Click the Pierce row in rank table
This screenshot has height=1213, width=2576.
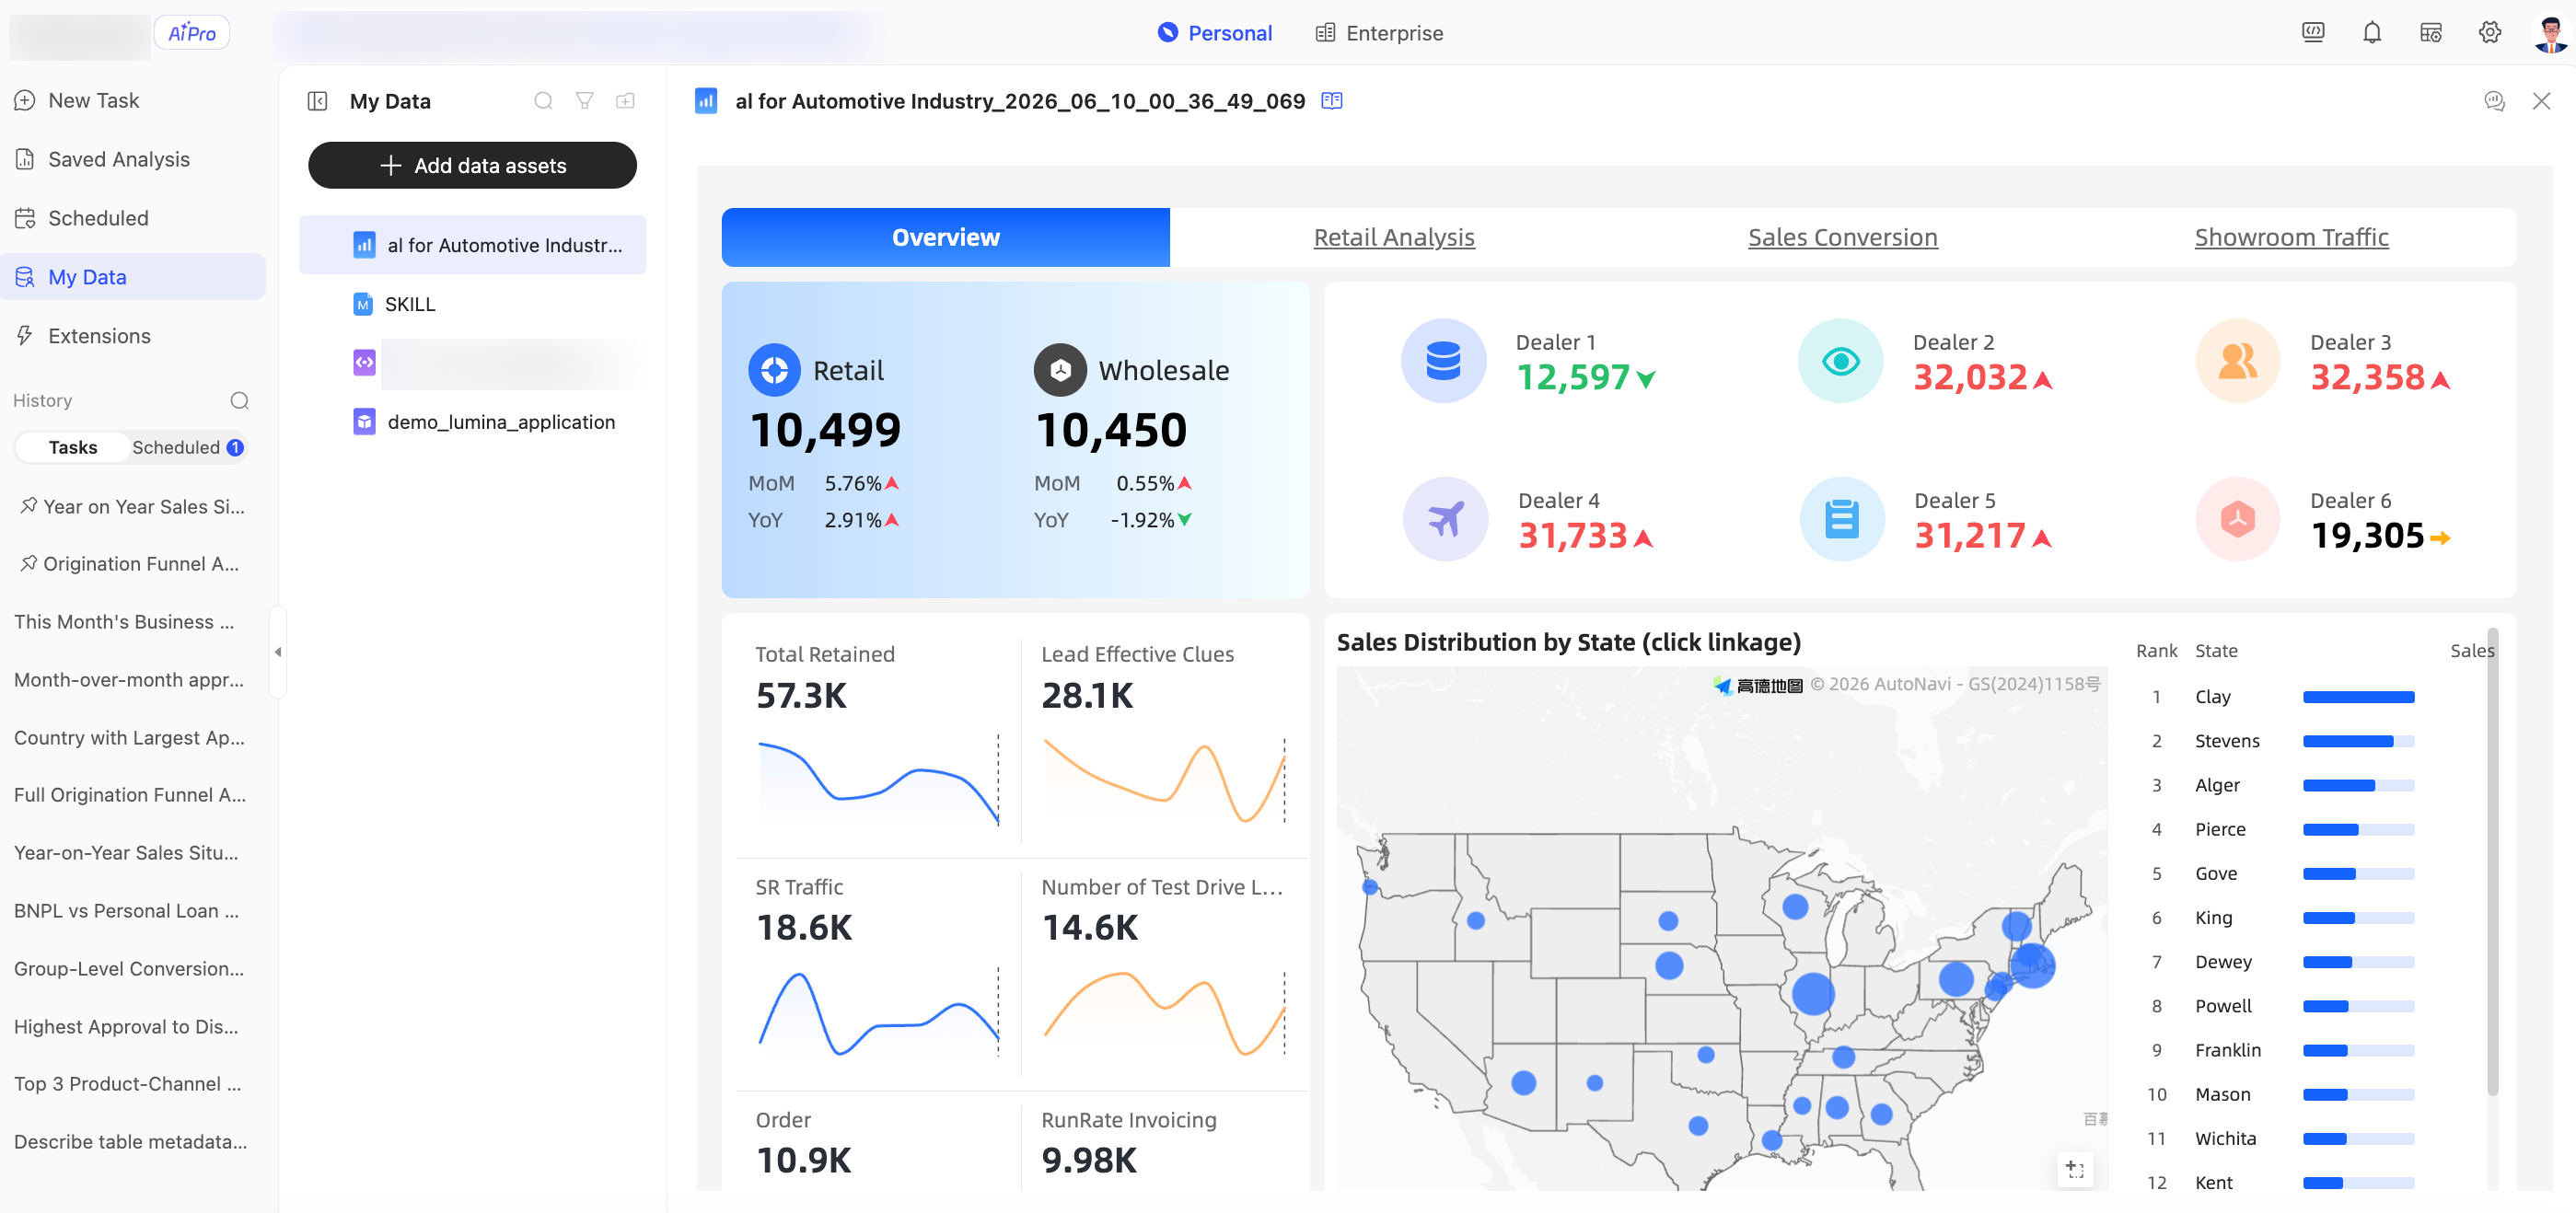[x=2310, y=829]
